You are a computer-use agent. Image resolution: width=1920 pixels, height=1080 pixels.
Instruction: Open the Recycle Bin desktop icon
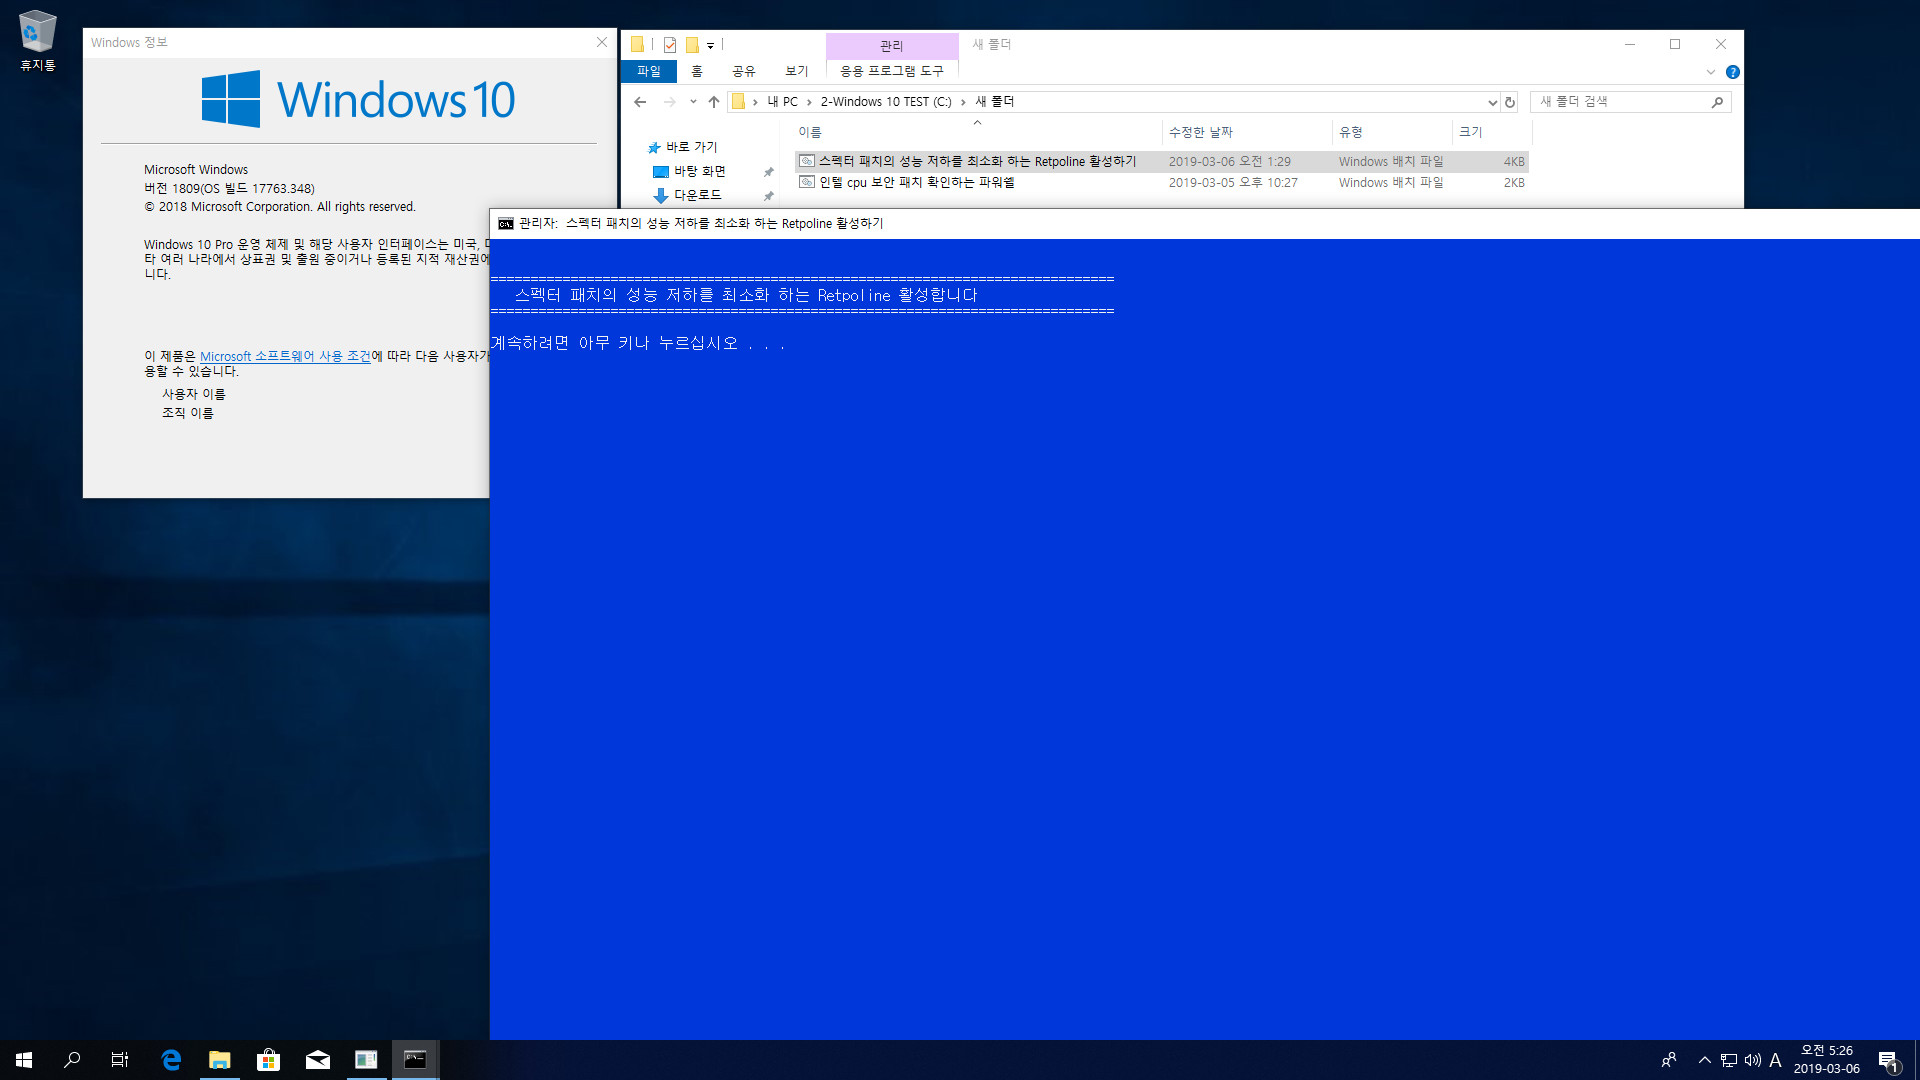pyautogui.click(x=37, y=41)
